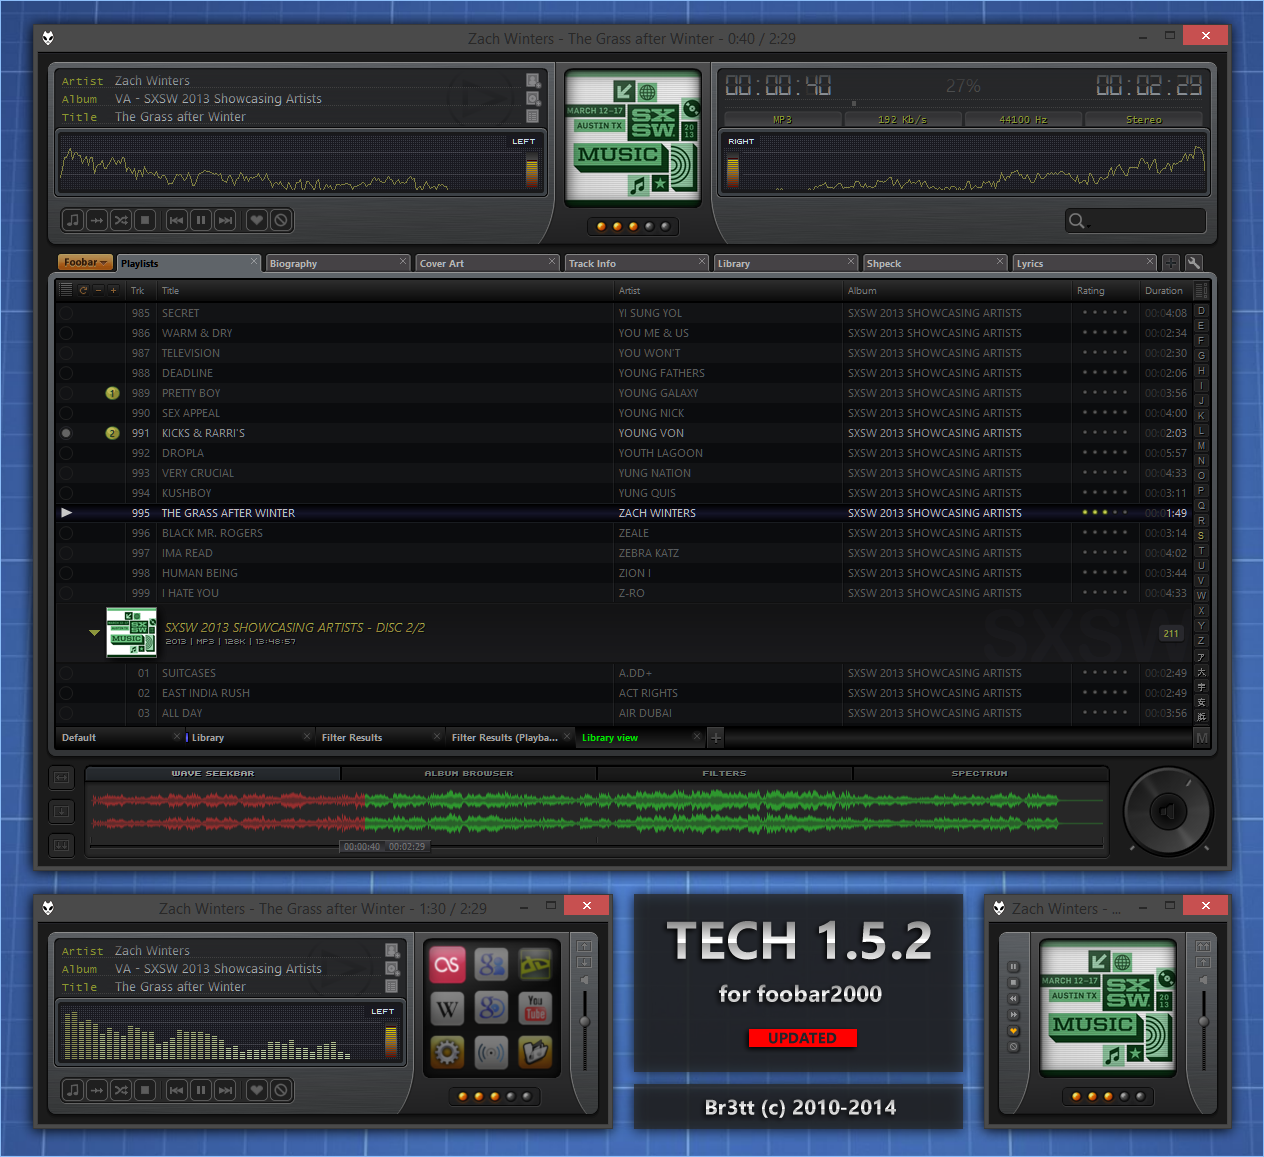
Task: Toggle radio marker on row 997 IMA READ
Action: [x=66, y=553]
